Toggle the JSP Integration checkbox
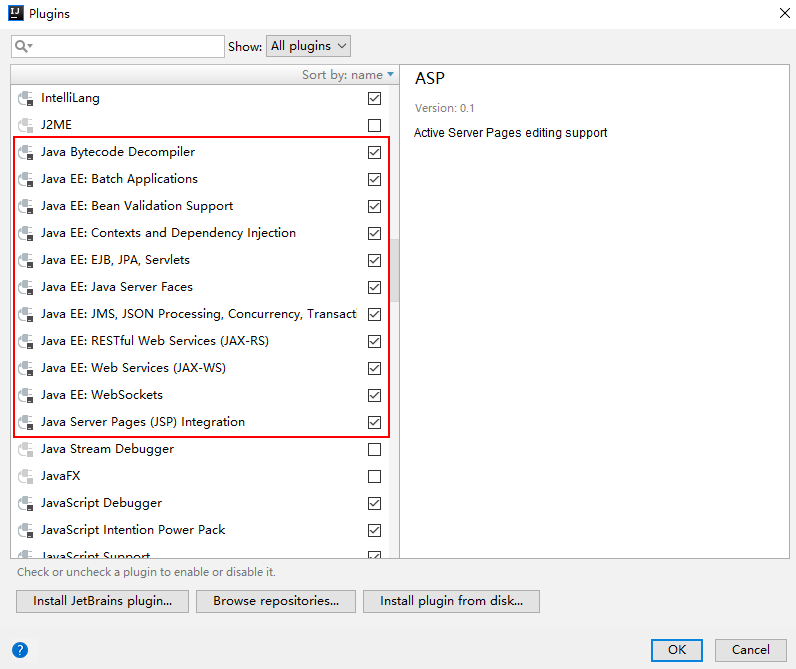The width and height of the screenshot is (796, 669). (374, 422)
